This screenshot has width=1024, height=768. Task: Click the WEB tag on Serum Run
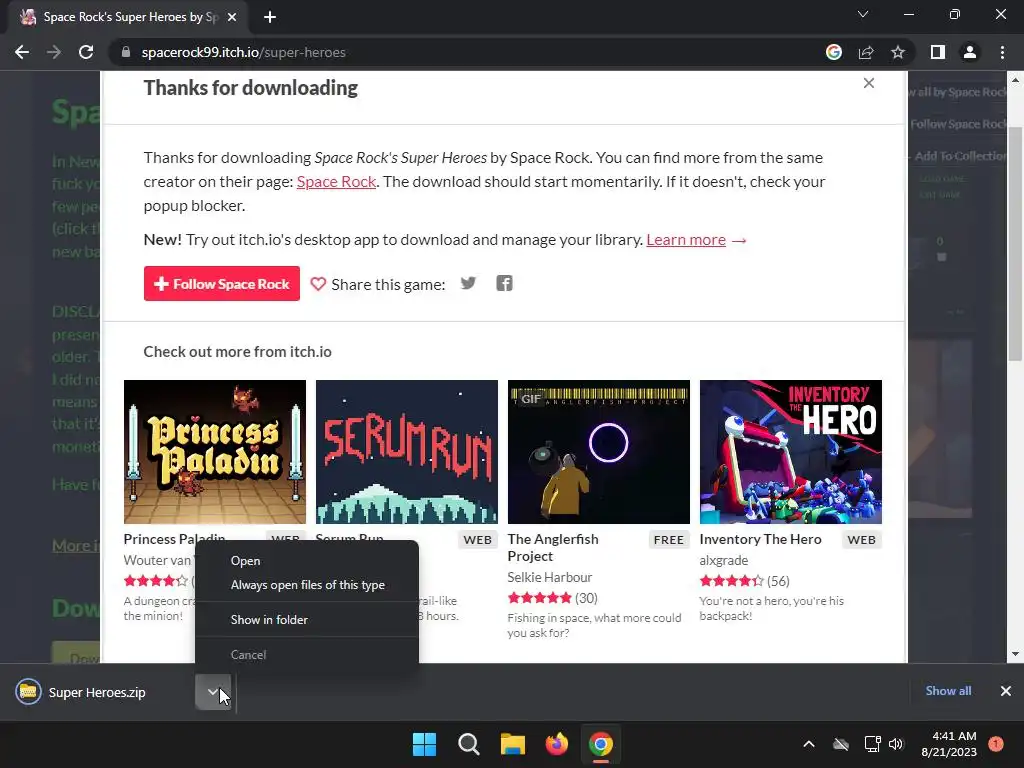click(x=477, y=540)
